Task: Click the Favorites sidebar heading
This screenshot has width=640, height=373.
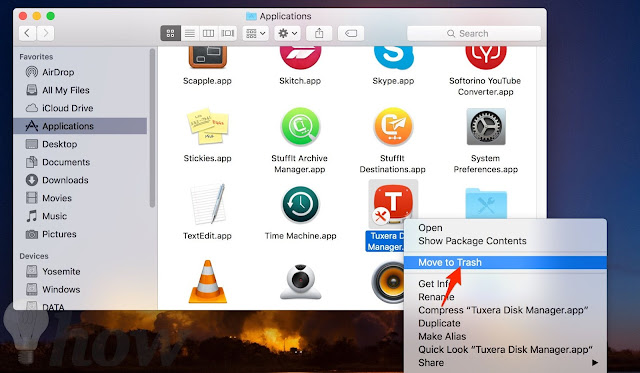Action: click(x=36, y=57)
